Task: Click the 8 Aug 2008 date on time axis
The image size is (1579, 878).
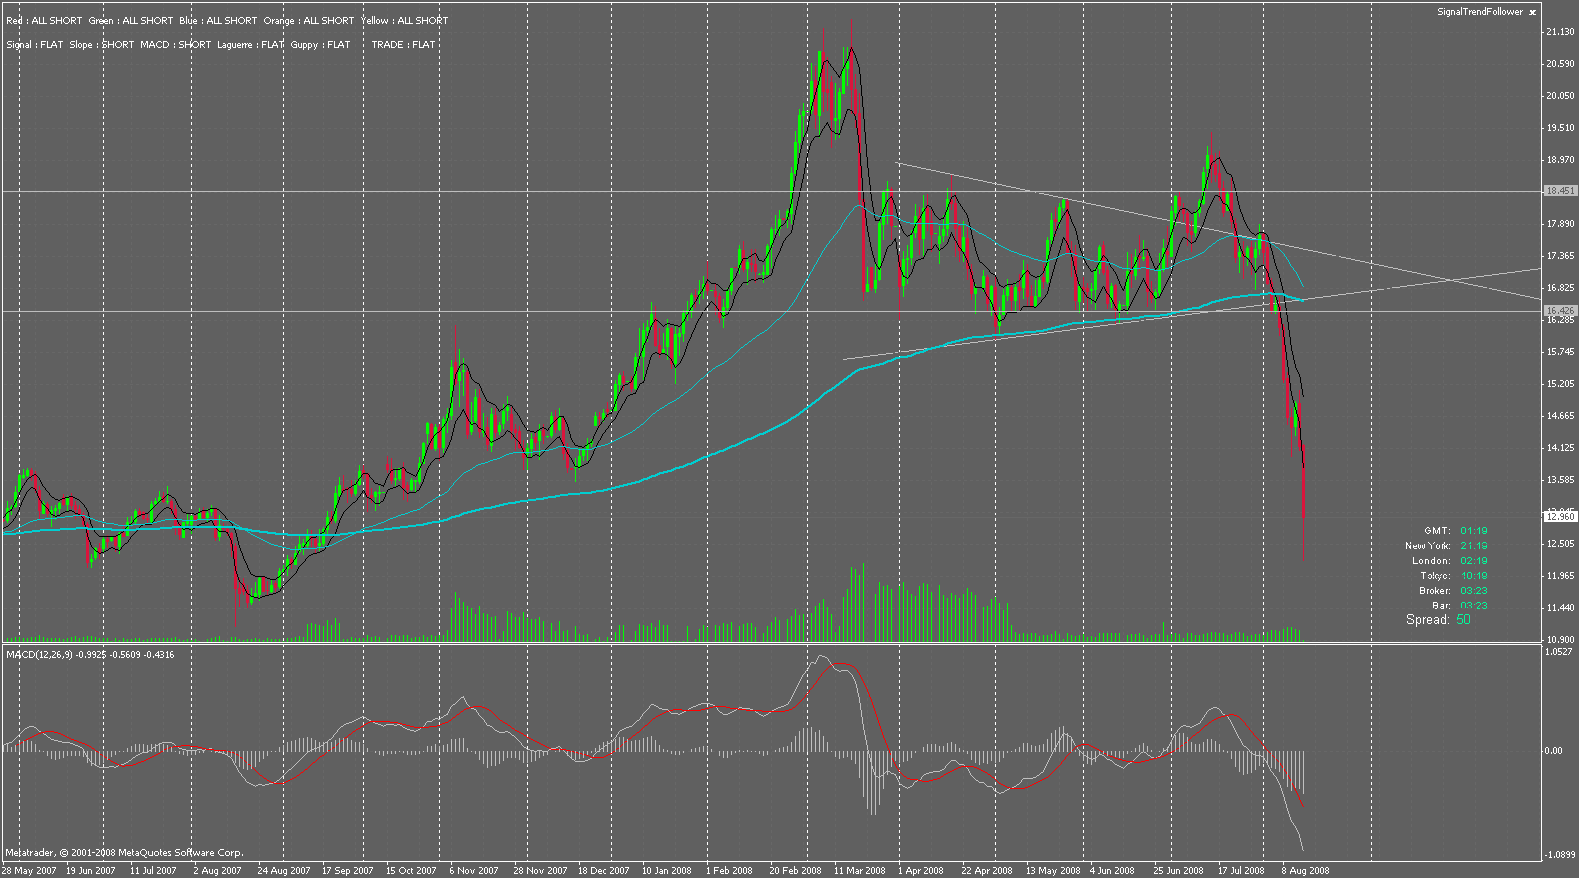Action: tap(1305, 871)
